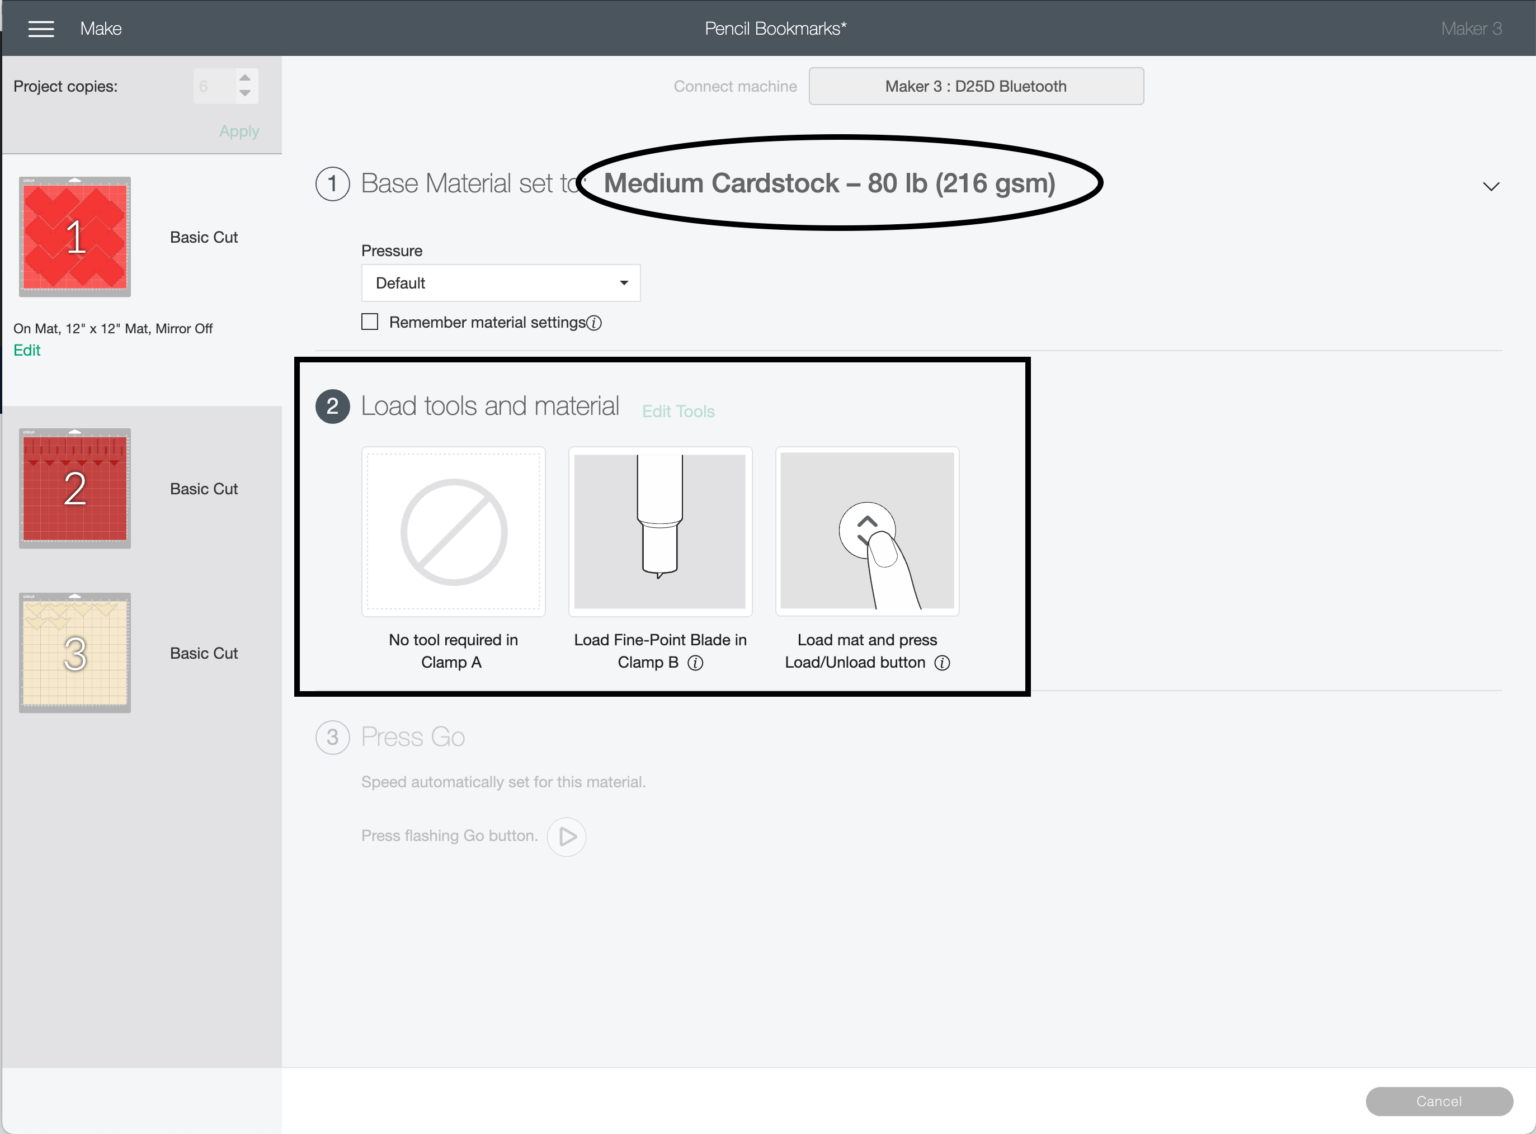Select mat 1 red hearts thumbnail
Image resolution: width=1536 pixels, height=1134 pixels.
75,237
